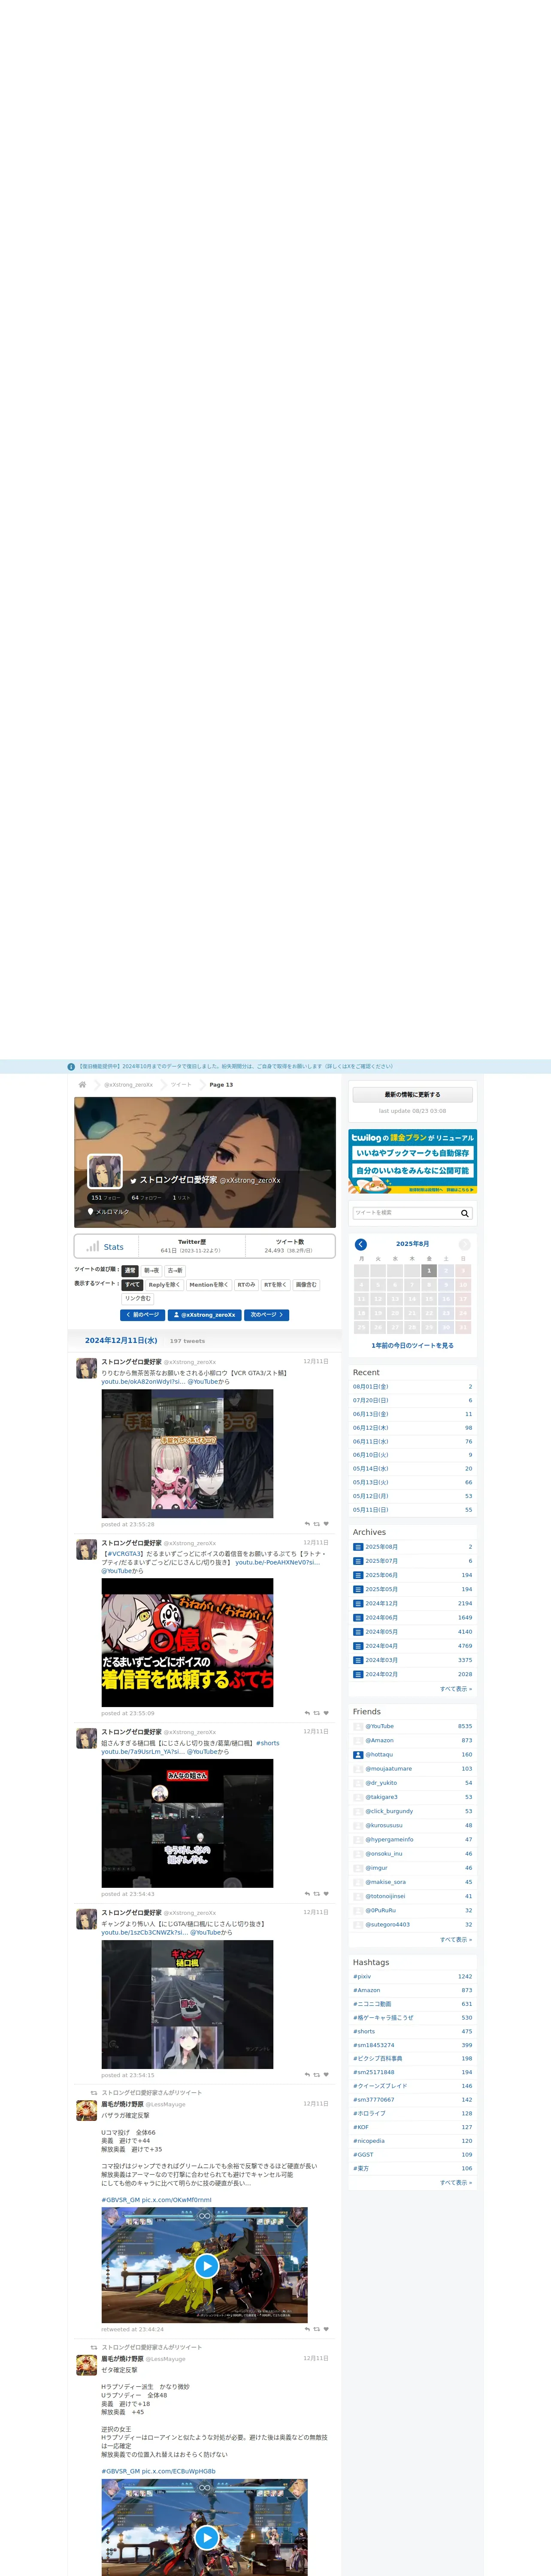Like the tweet posted at 23:55:09
This screenshot has height=2576, width=551.
tap(326, 1713)
